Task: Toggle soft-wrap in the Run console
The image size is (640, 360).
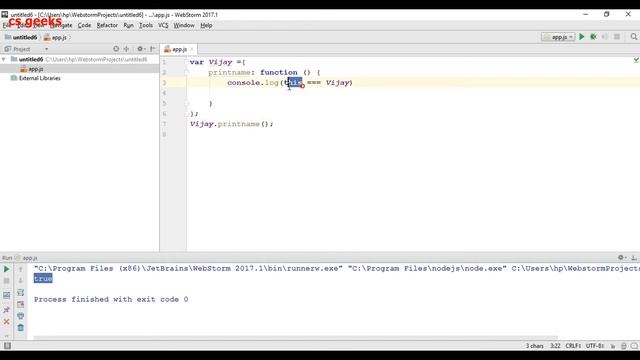Action: 20,293
